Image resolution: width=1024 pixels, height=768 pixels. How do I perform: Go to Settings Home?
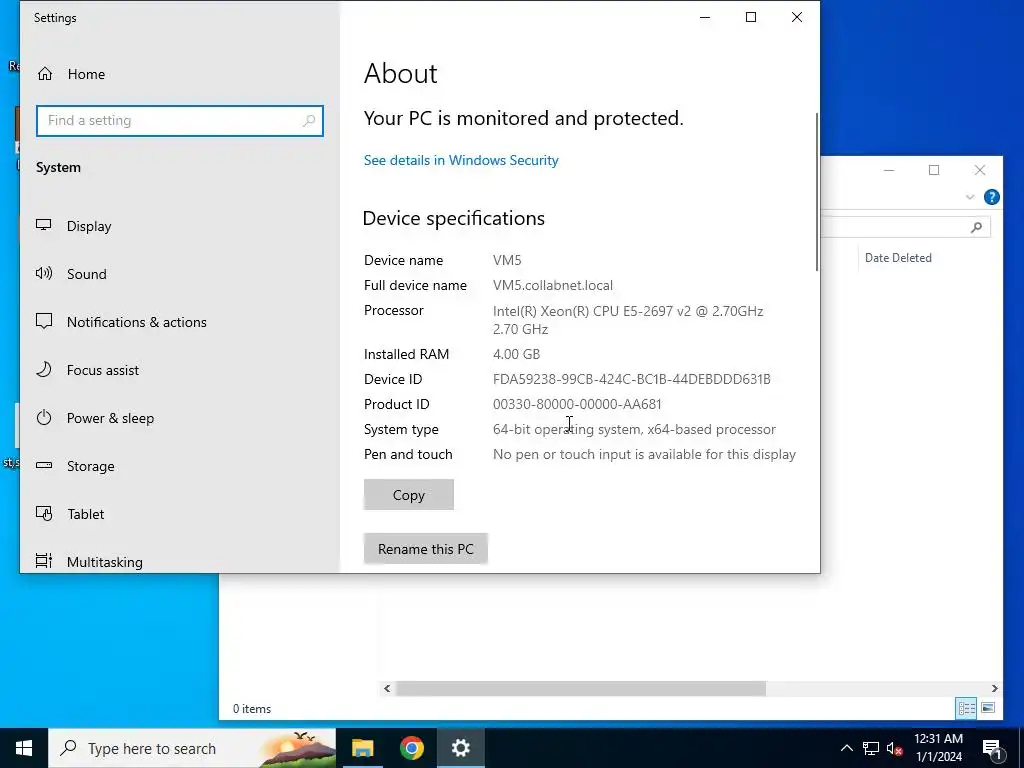[x=71, y=74]
